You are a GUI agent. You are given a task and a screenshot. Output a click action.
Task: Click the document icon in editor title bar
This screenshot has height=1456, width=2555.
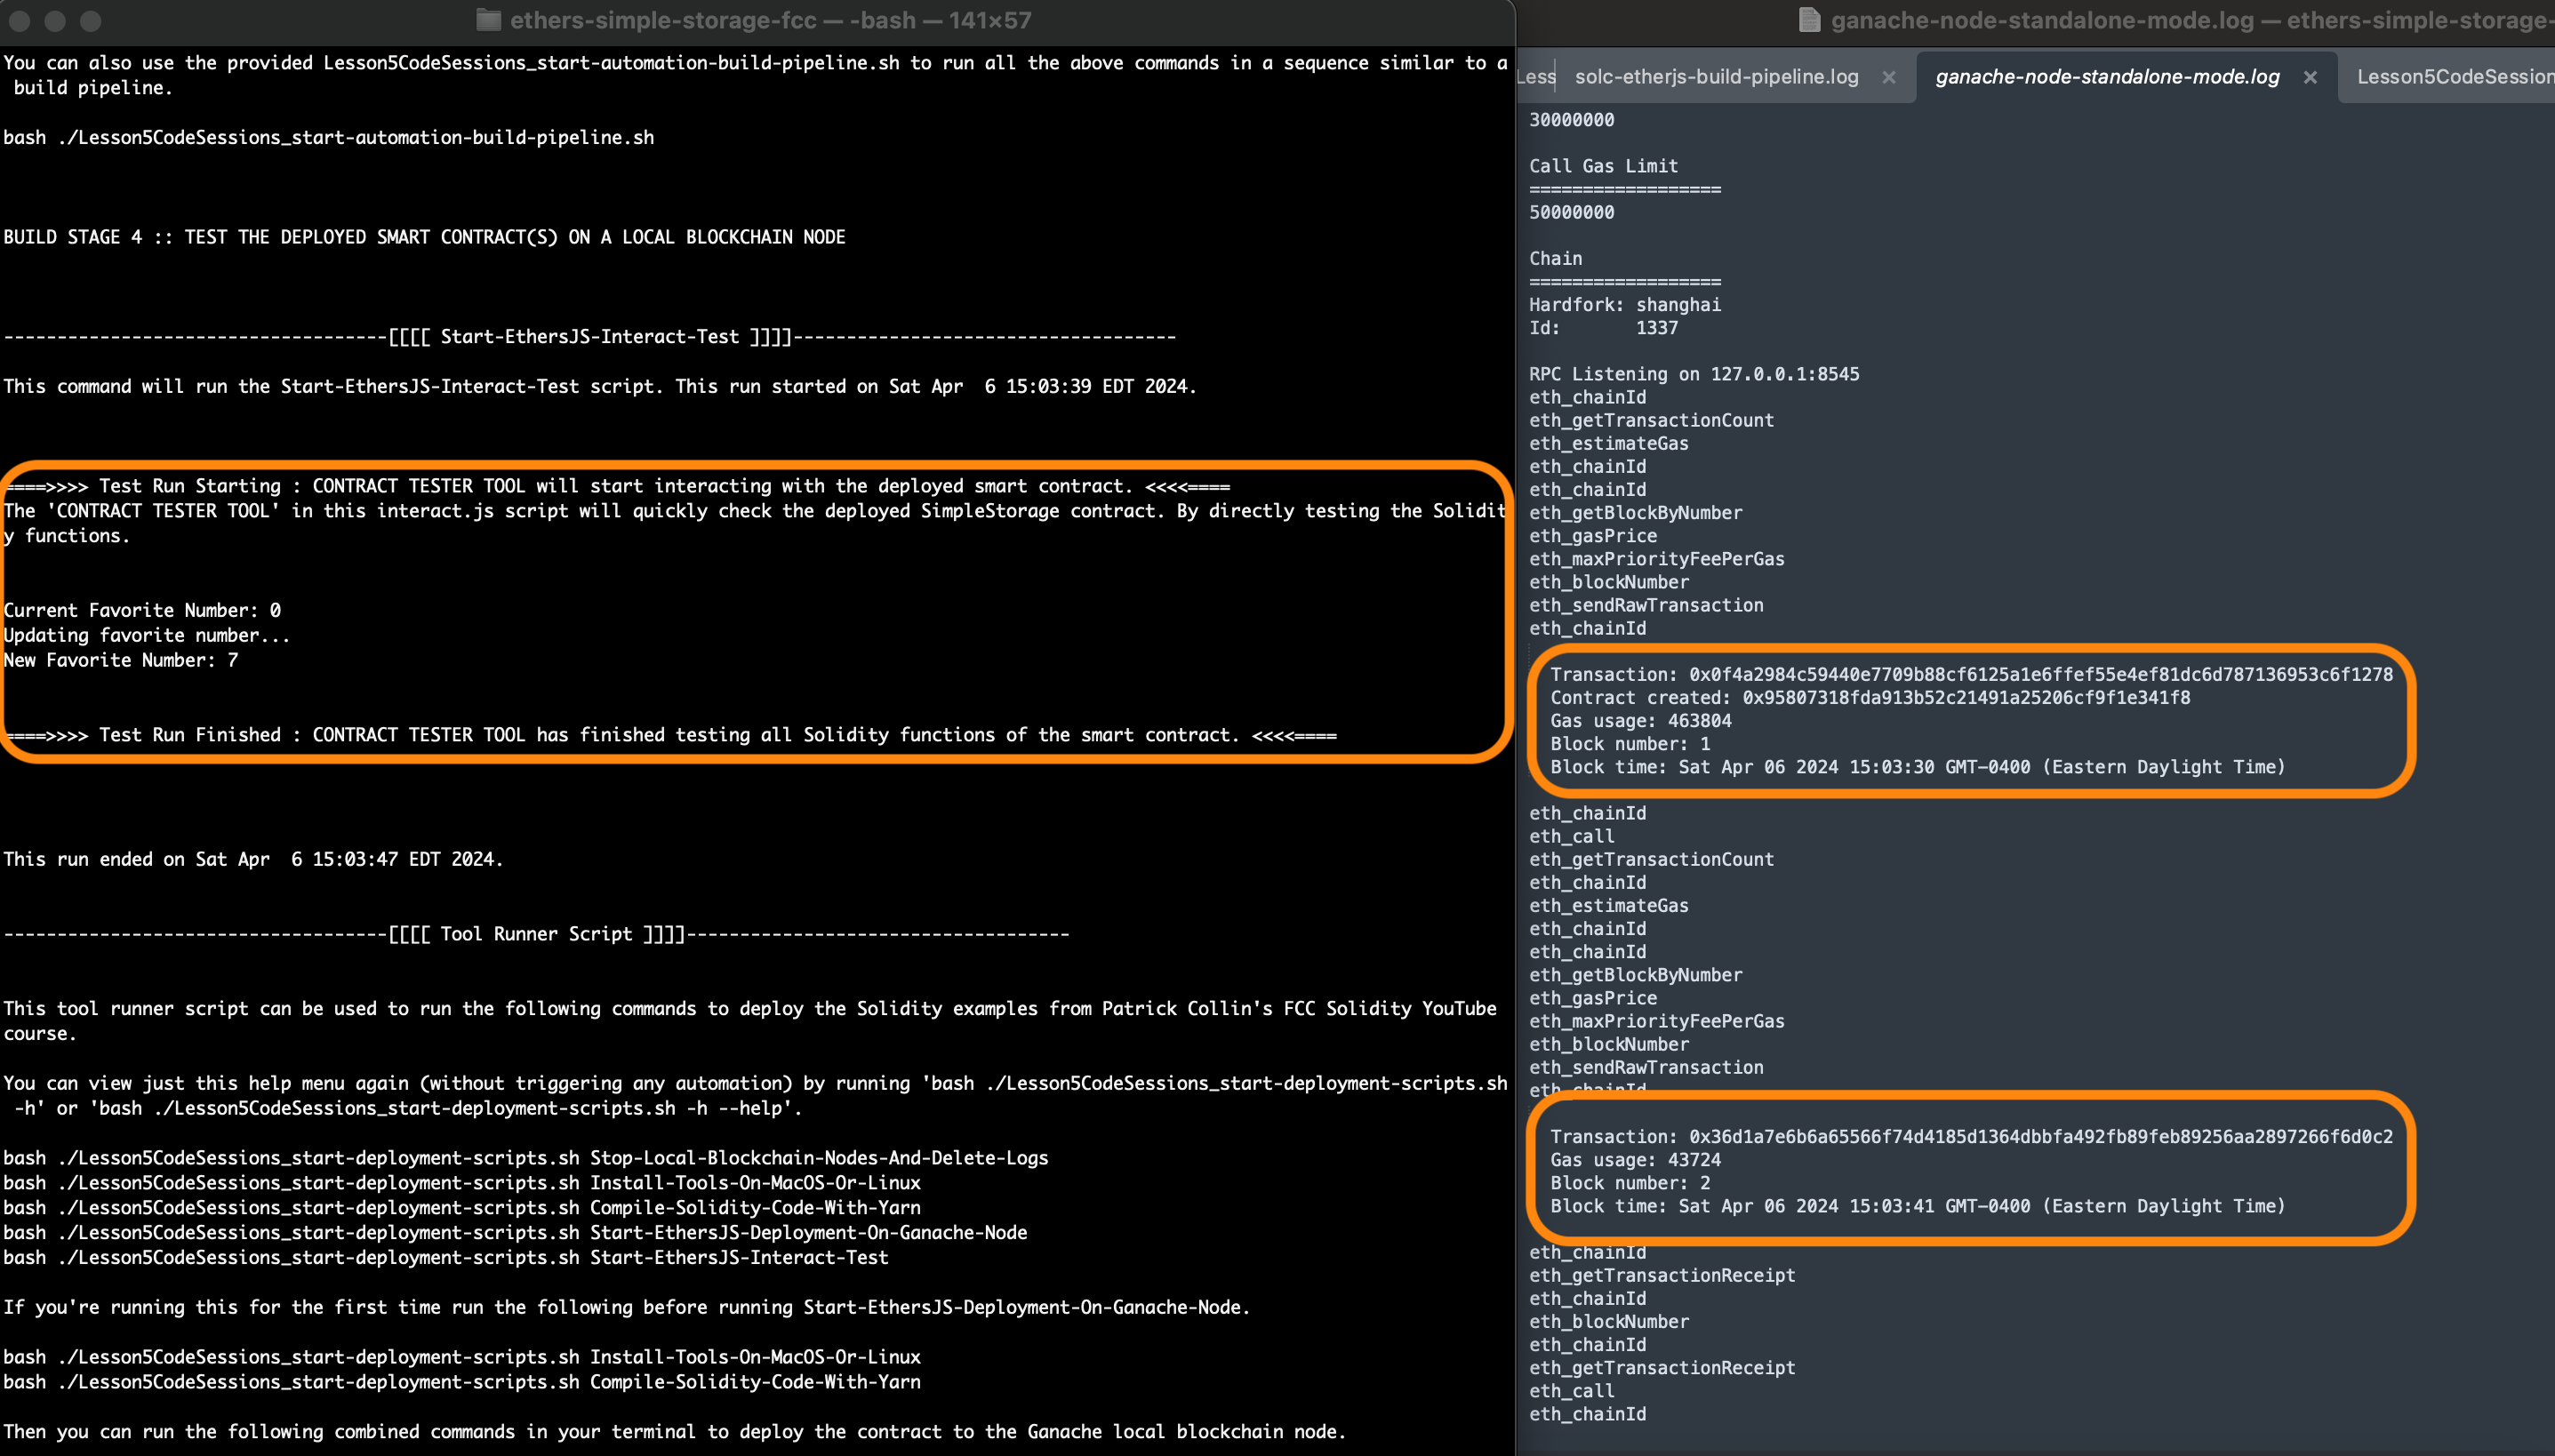(1808, 20)
